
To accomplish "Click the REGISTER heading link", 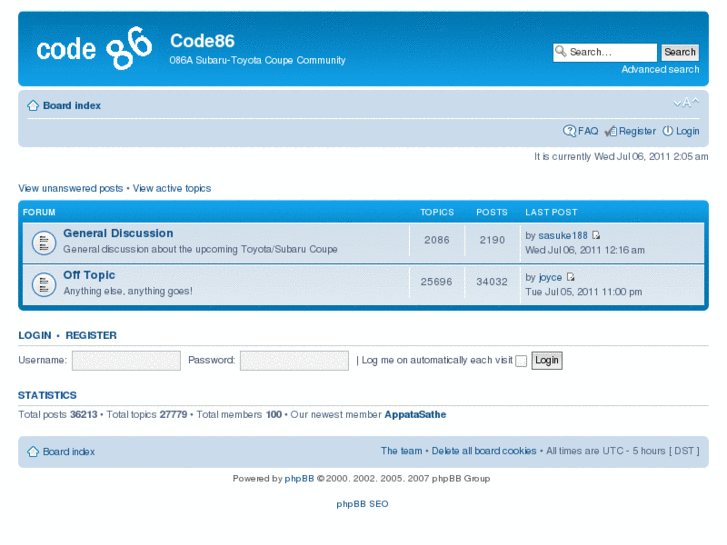I will (x=91, y=335).
